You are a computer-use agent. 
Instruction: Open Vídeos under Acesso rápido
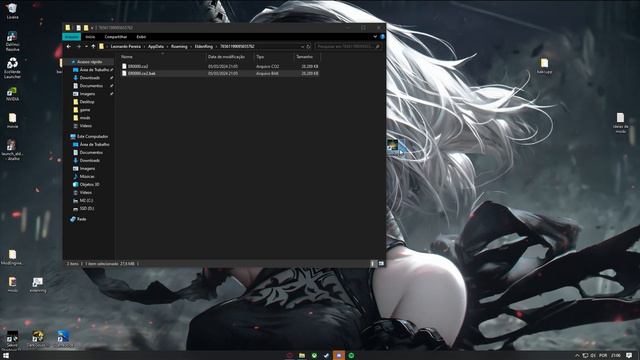[x=85, y=126]
